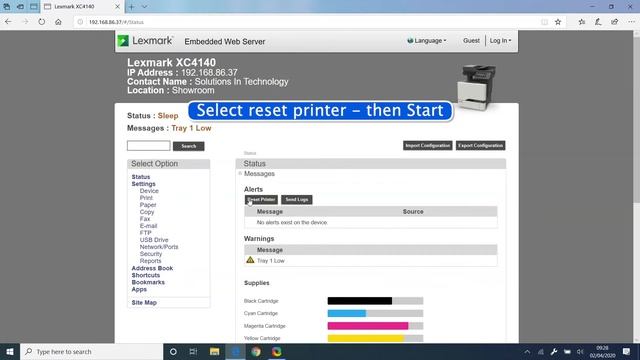Open the Share page icon
Screen dimensions: 640x360
(x=615, y=22)
